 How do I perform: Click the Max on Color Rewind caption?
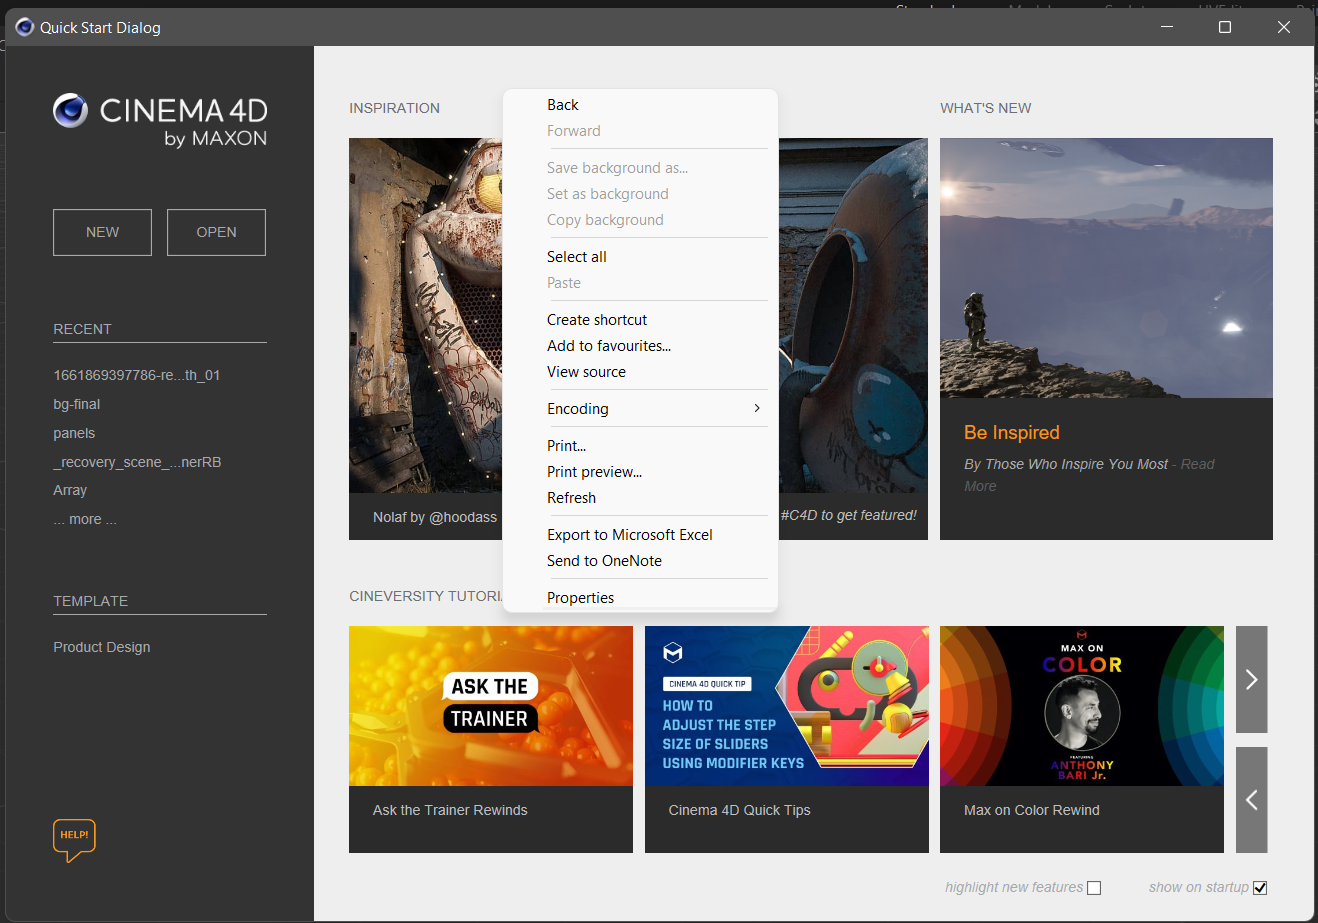(x=1032, y=810)
